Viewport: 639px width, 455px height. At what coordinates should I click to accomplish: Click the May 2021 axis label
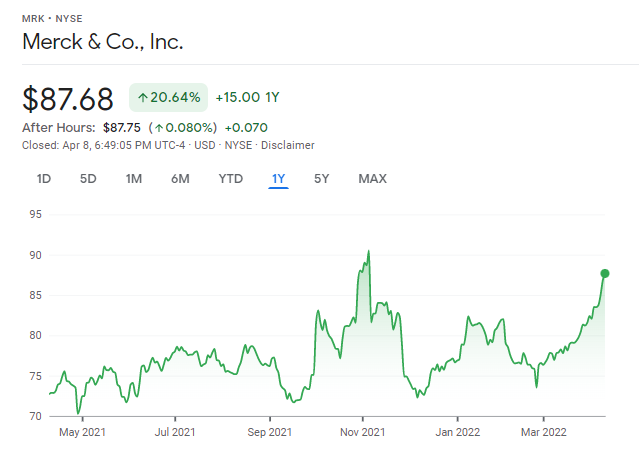pyautogui.click(x=82, y=432)
